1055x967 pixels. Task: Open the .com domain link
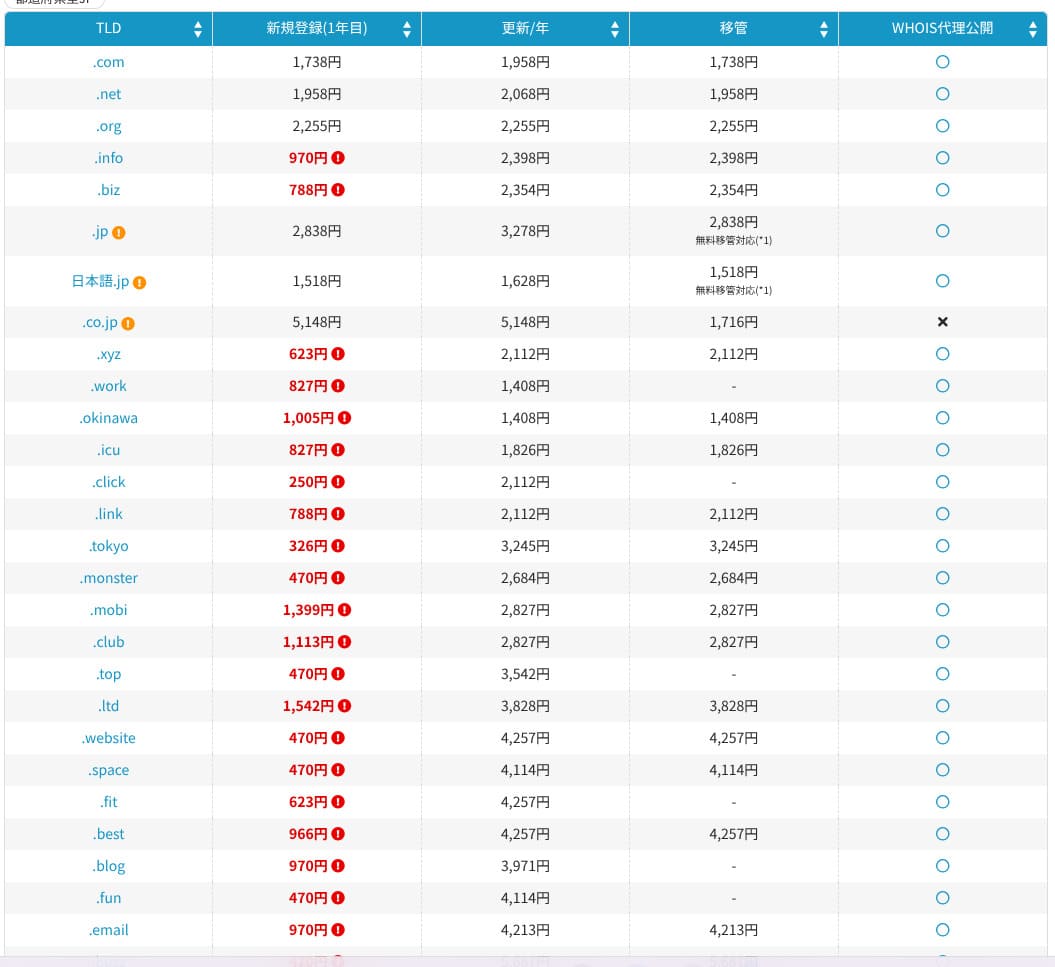click(109, 62)
